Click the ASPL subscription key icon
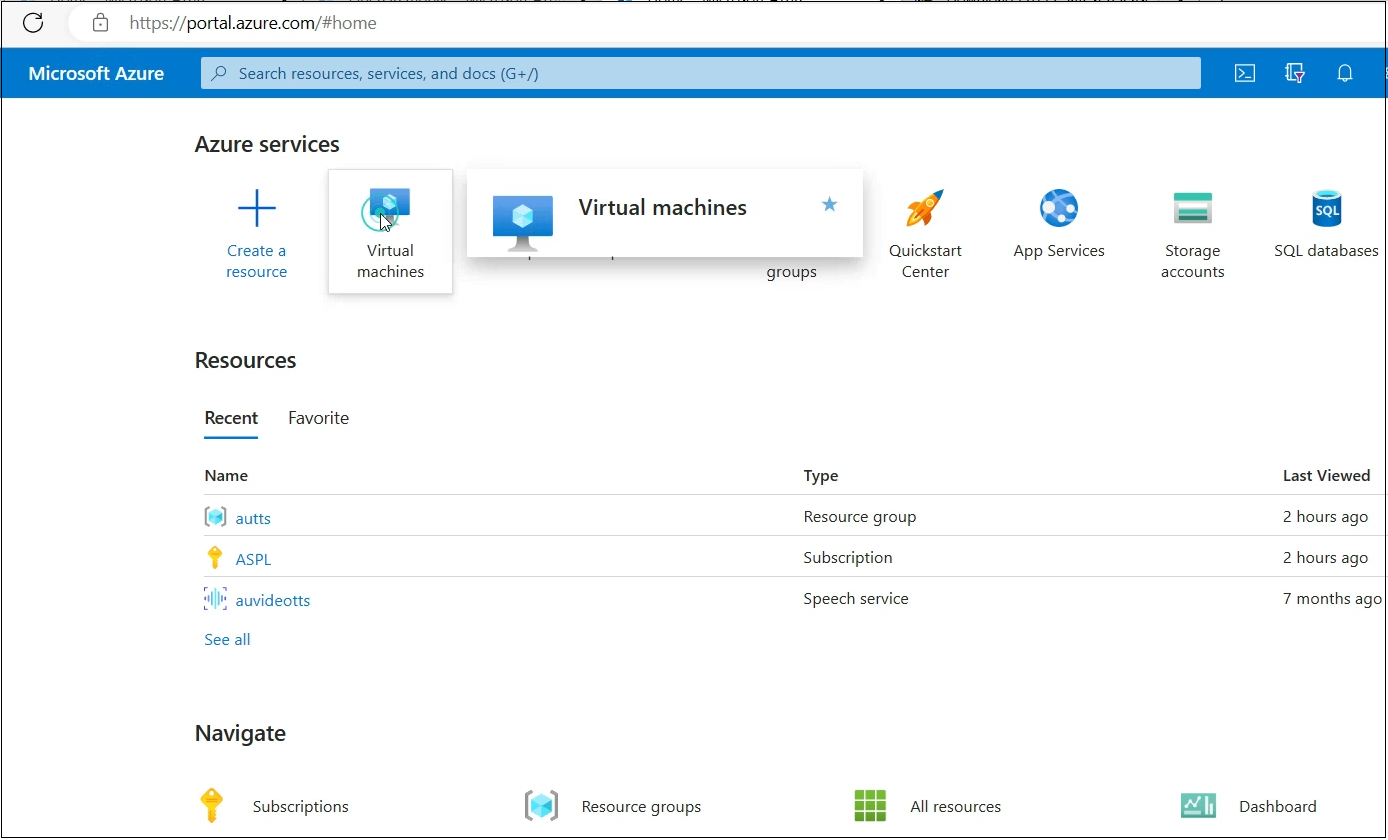 click(x=214, y=558)
